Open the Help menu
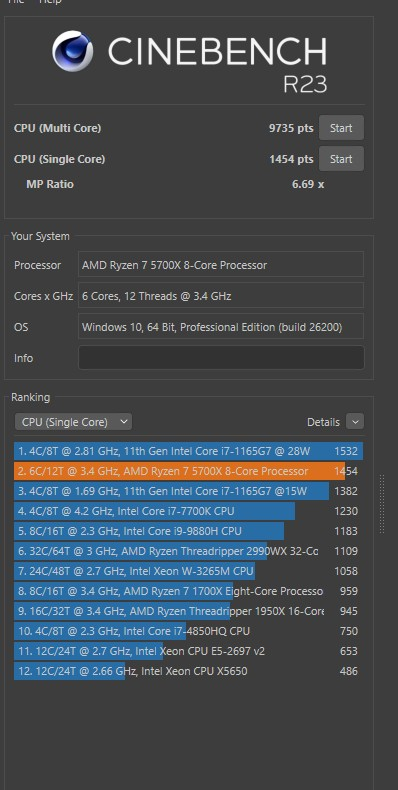Viewport: 398px width, 790px height. coord(50,2)
